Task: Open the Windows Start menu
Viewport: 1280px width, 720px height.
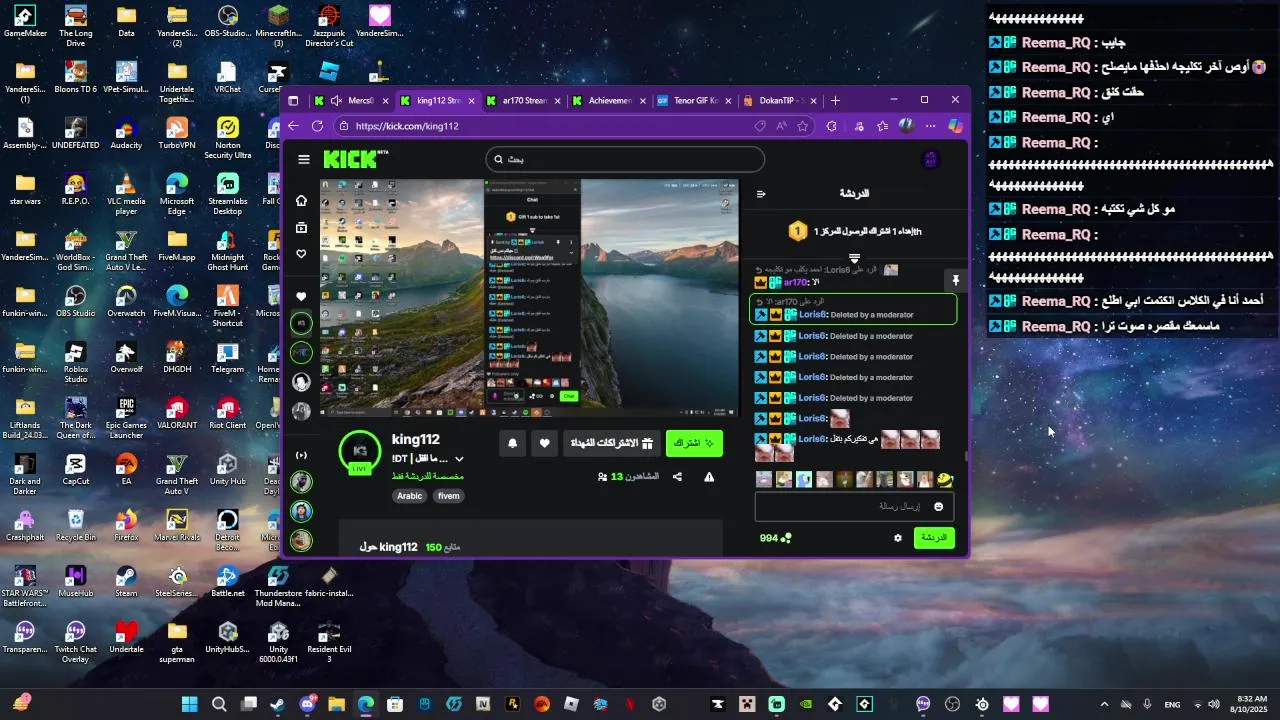Action: (189, 704)
